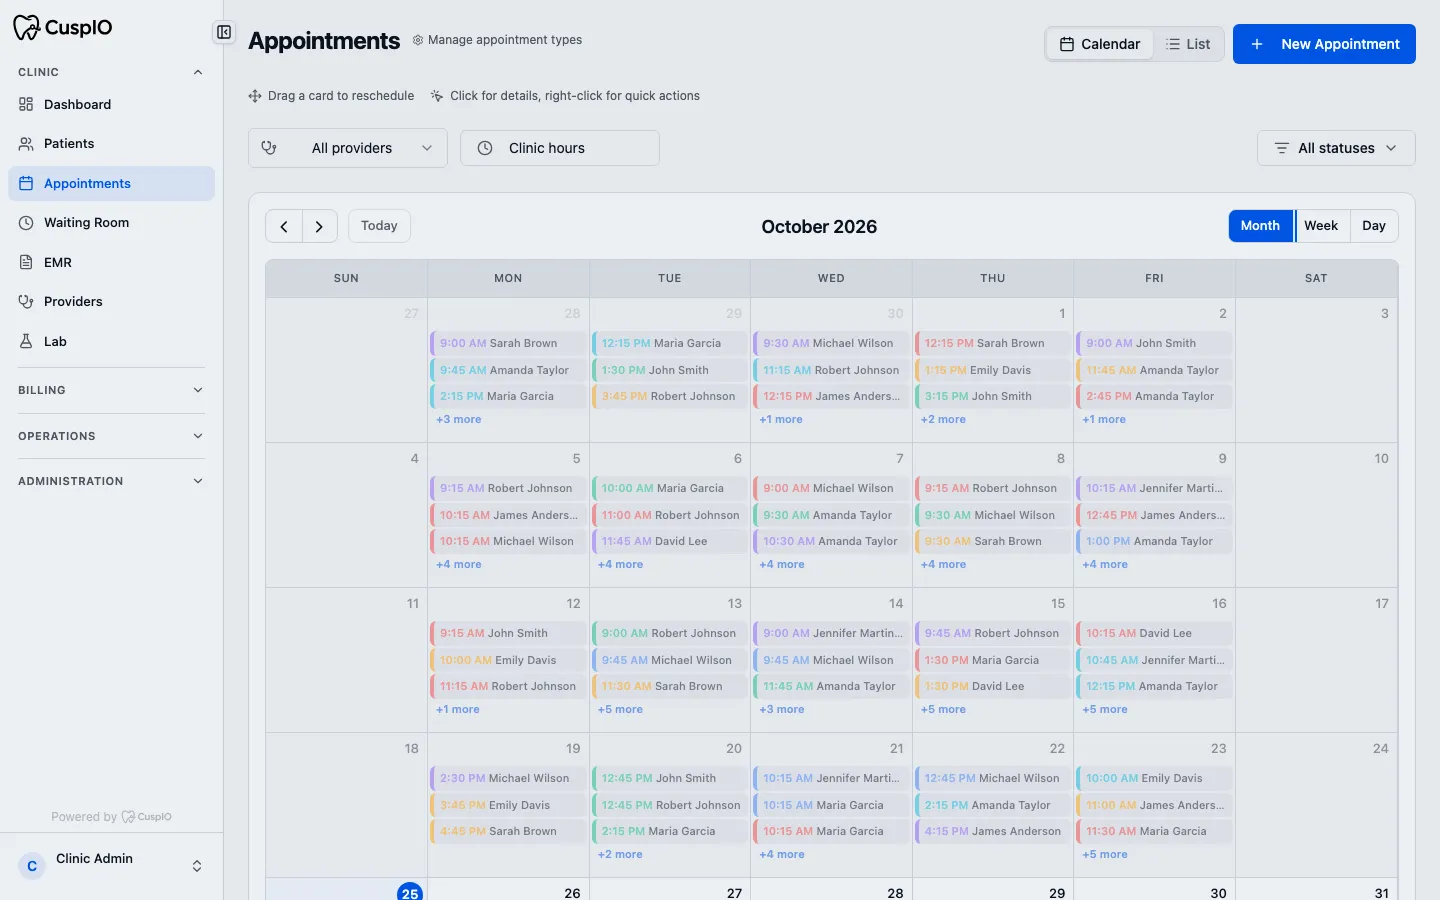Open 9:00 AM Sarah Brown appointment
Screen dimensions: 1440x900
508,343
